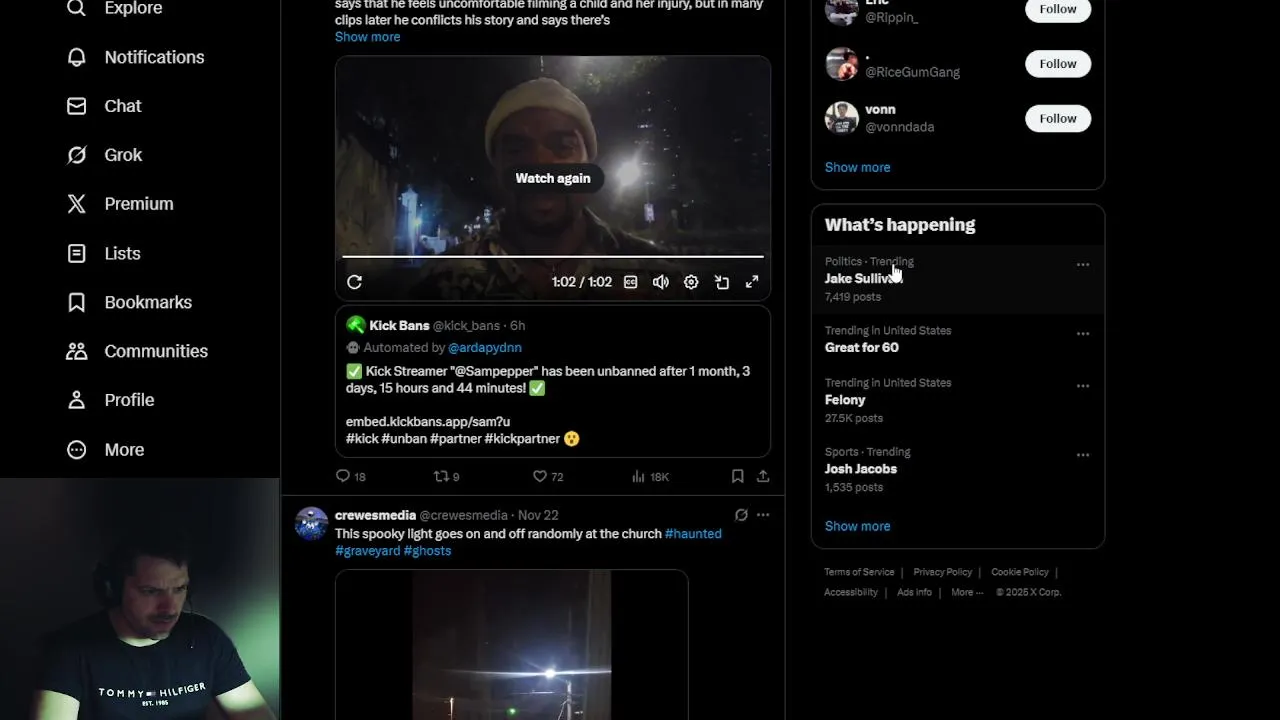
Task: Click Watch again on the video
Action: tap(553, 178)
